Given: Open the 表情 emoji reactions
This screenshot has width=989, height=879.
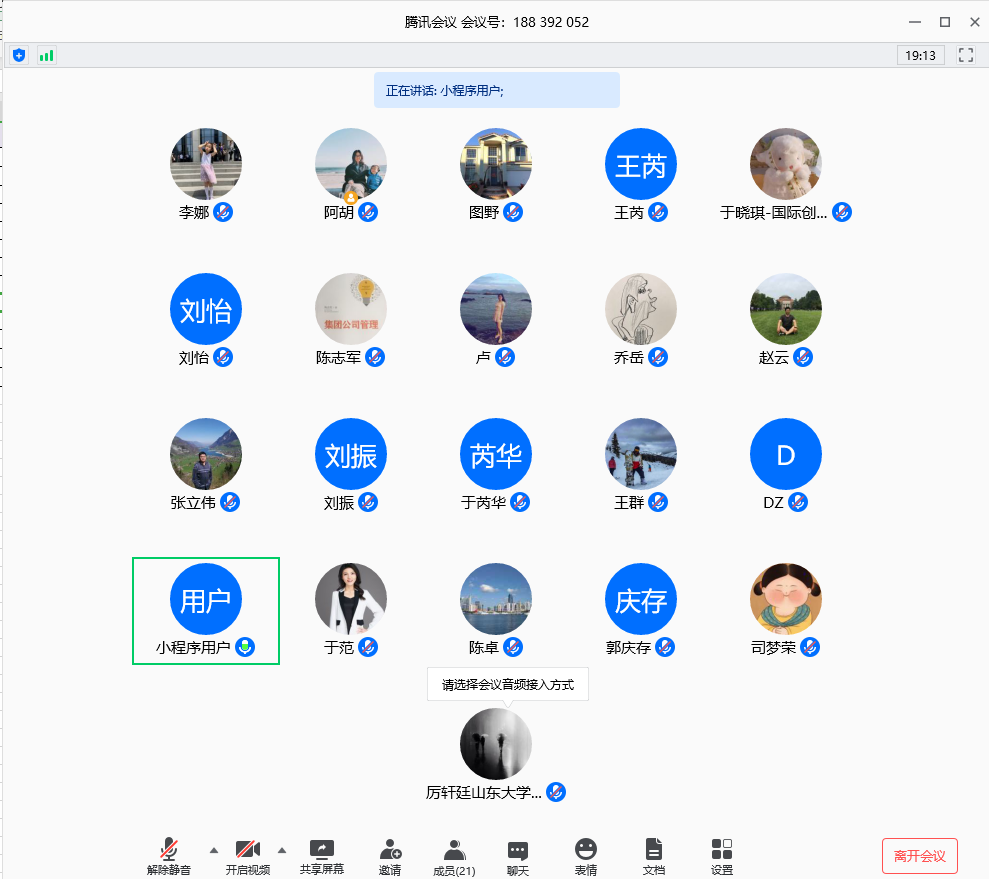Looking at the screenshot, I should (586, 857).
